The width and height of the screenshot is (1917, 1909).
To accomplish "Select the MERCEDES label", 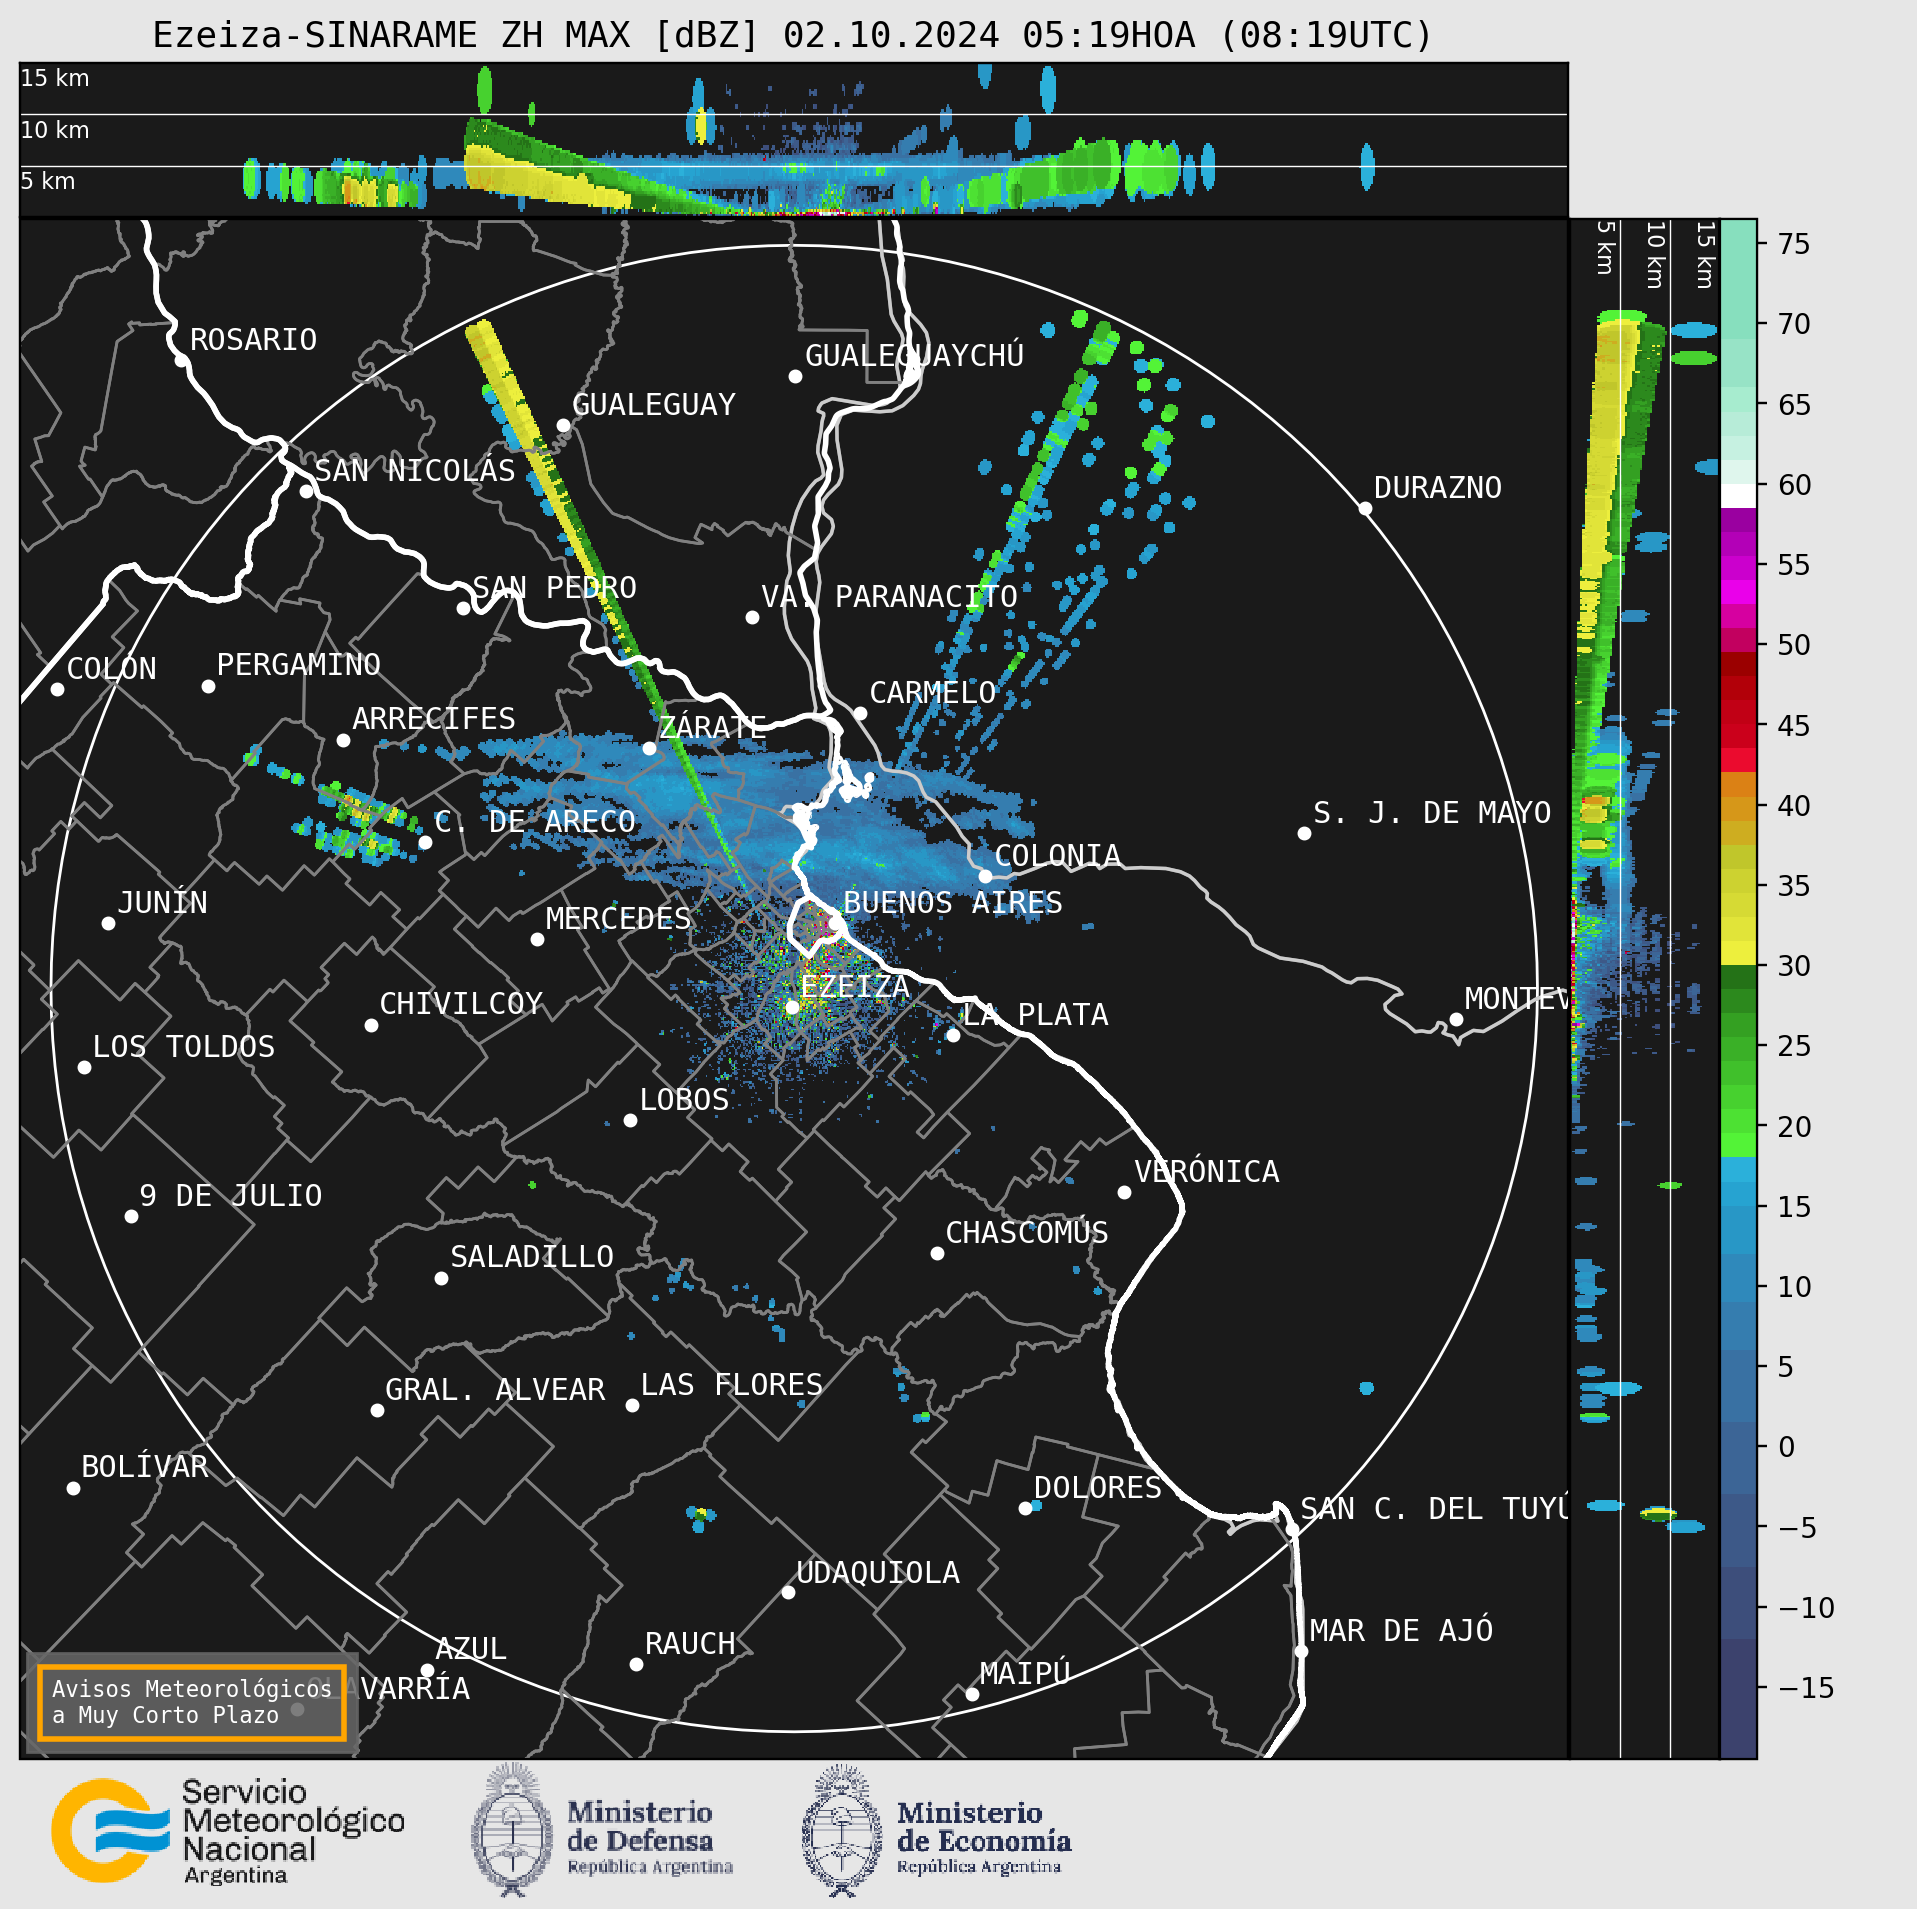I will [x=618, y=919].
